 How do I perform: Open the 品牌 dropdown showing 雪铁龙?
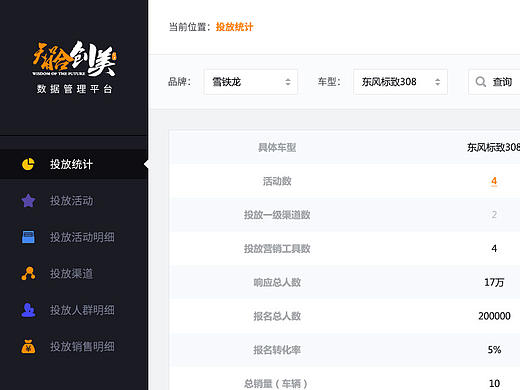(x=251, y=82)
